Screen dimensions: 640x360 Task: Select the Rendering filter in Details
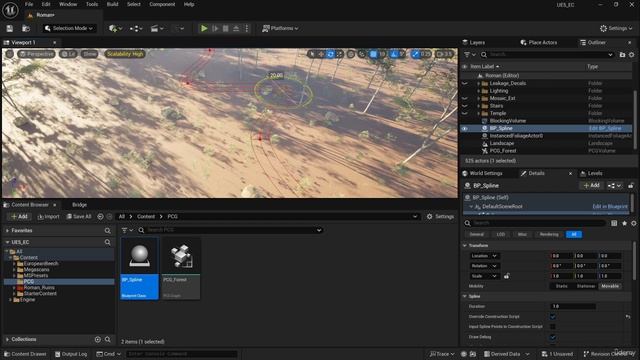[549, 234]
